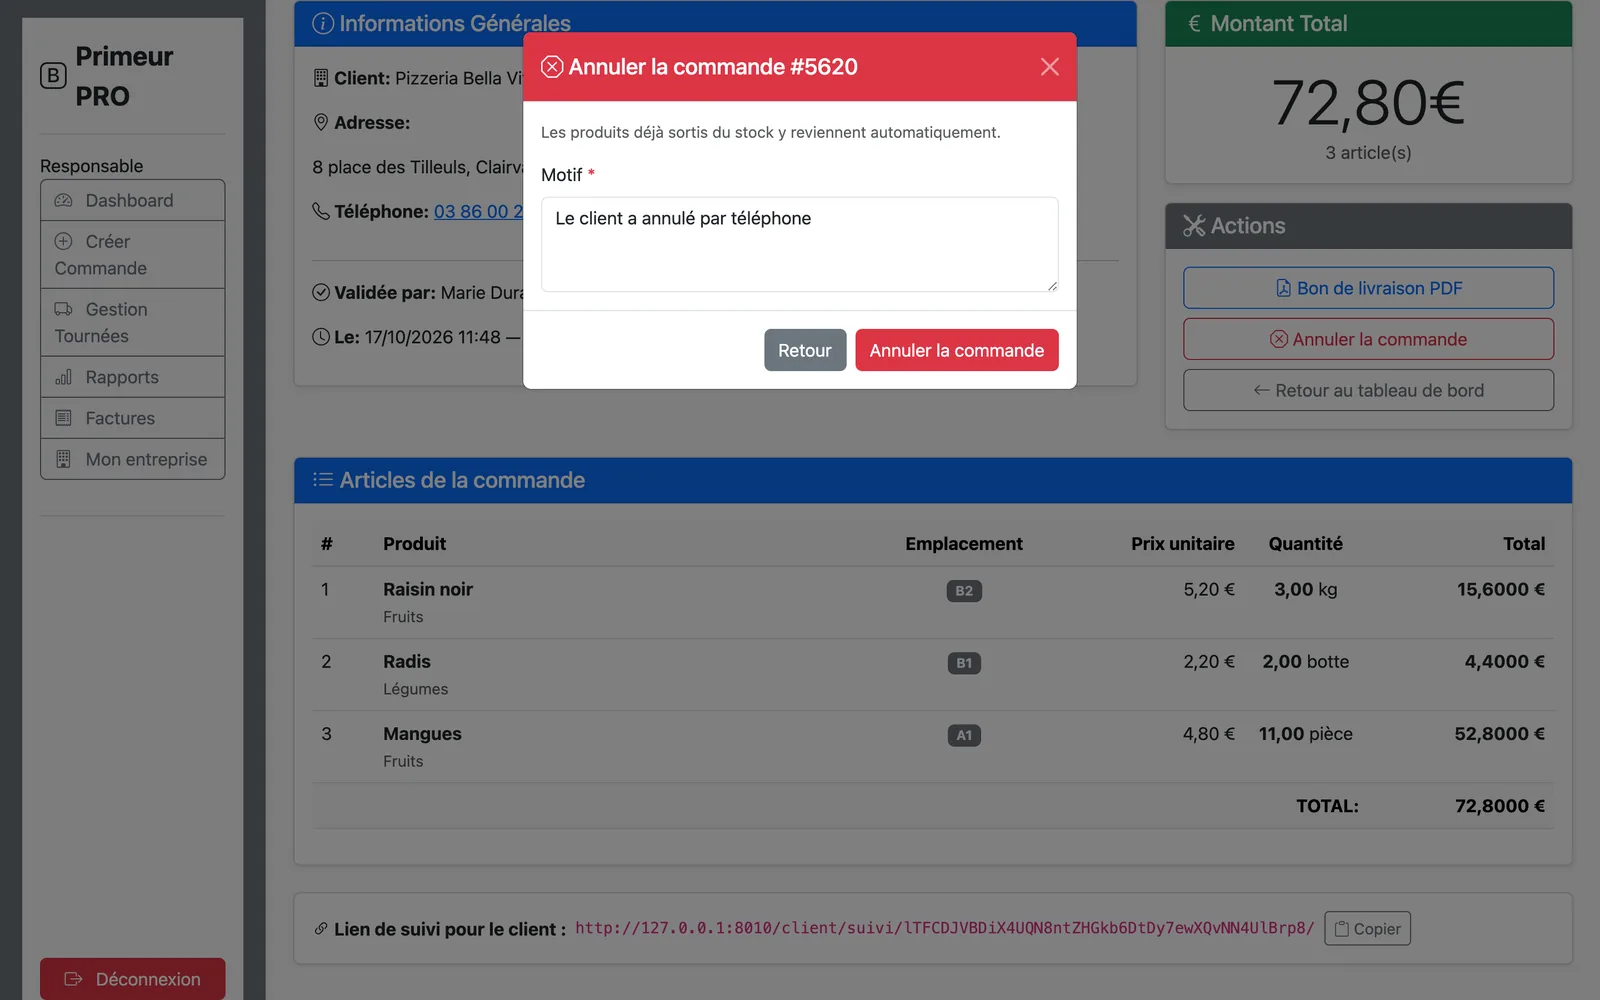Click the list icon in Articles de la commande

coord(323,480)
